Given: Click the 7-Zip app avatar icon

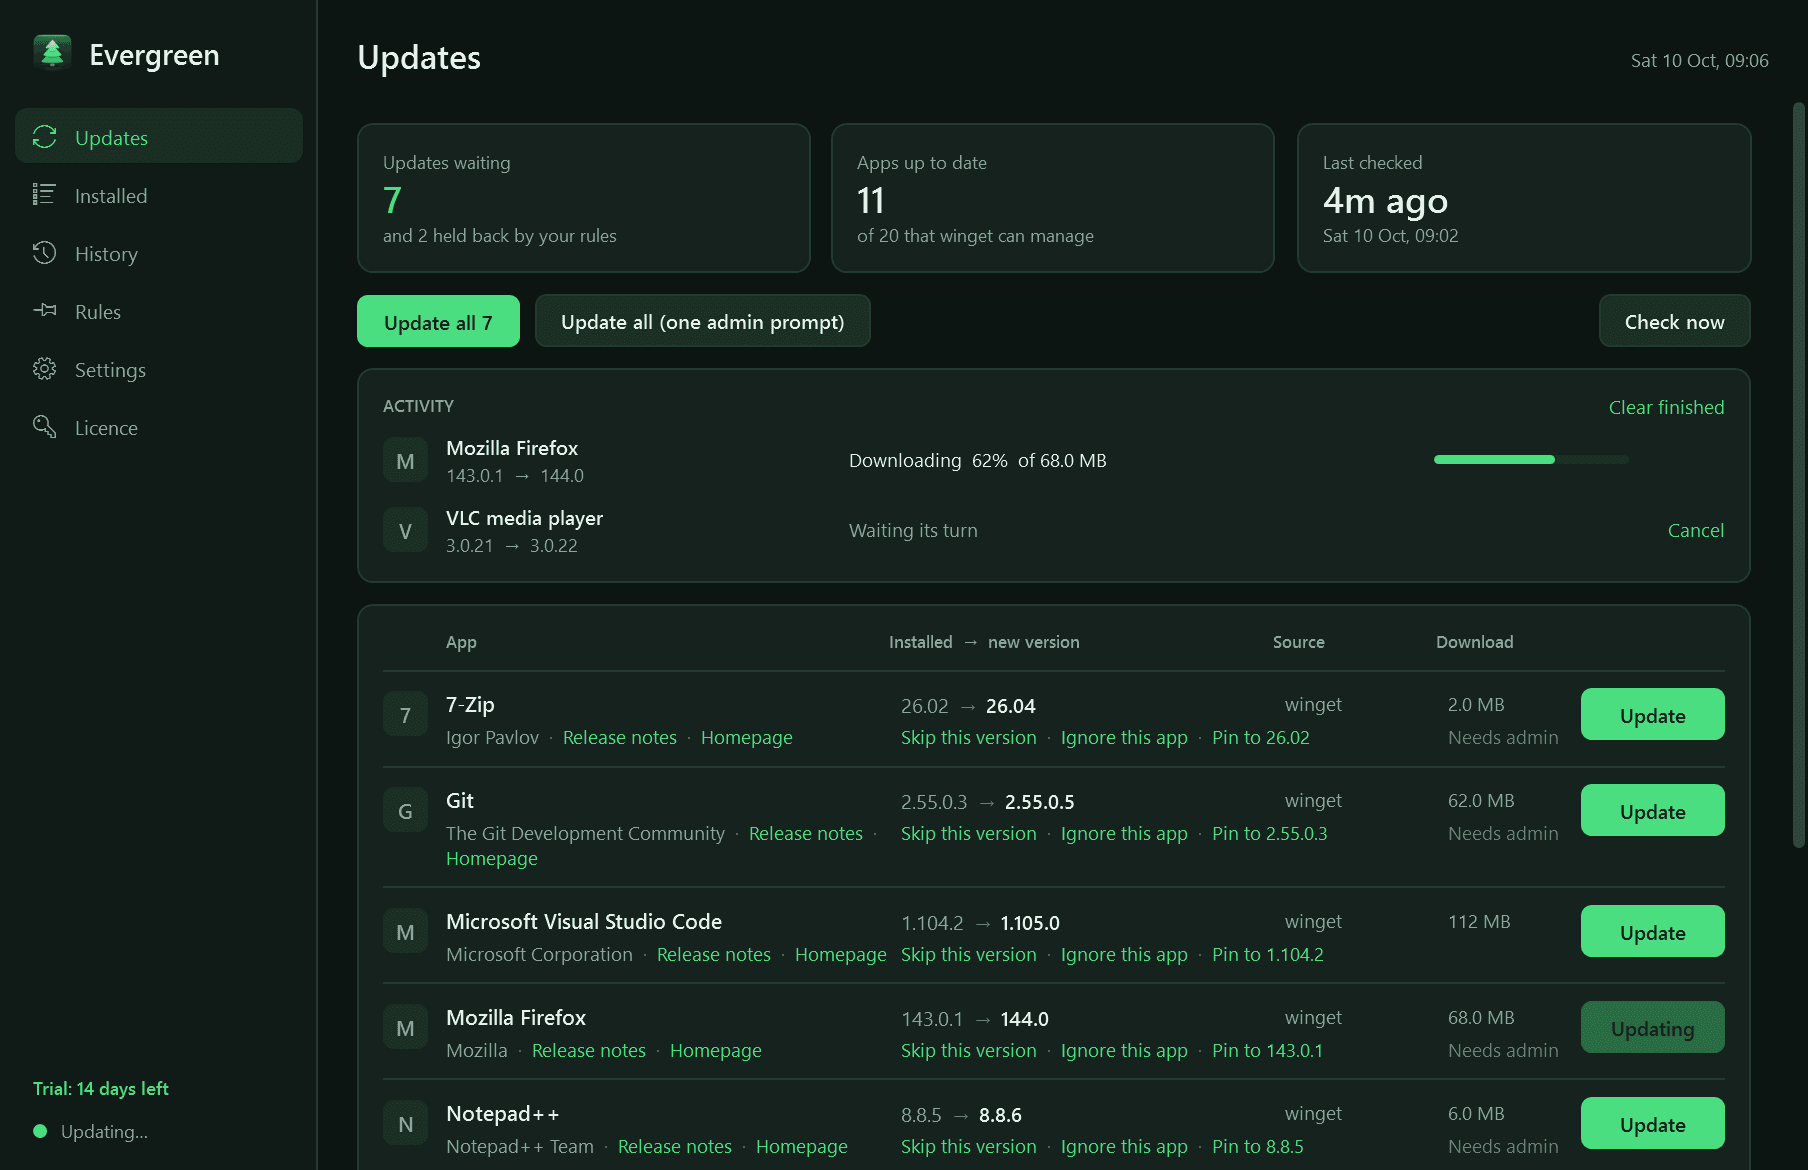Looking at the screenshot, I should point(405,715).
